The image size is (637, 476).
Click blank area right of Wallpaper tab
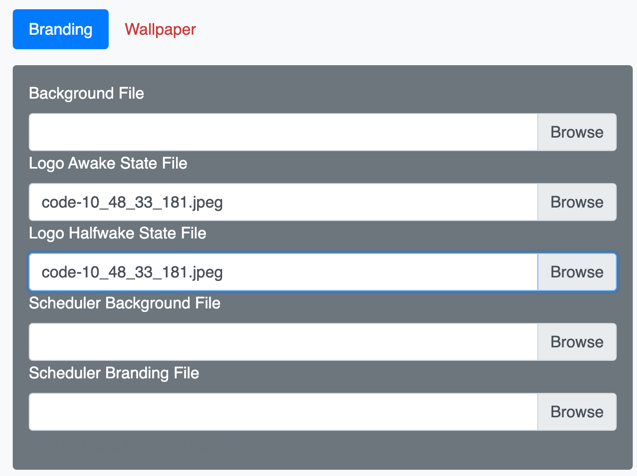420,29
